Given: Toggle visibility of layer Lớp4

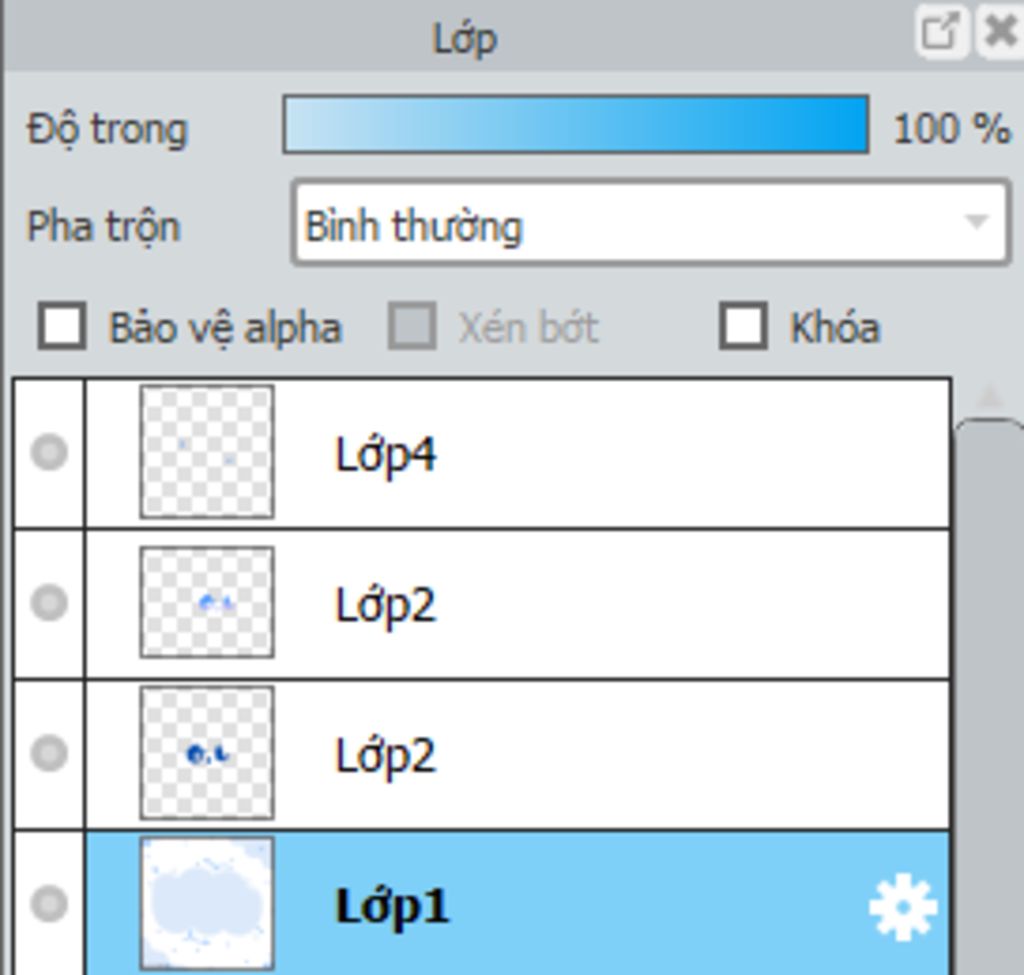Looking at the screenshot, I should 49,452.
